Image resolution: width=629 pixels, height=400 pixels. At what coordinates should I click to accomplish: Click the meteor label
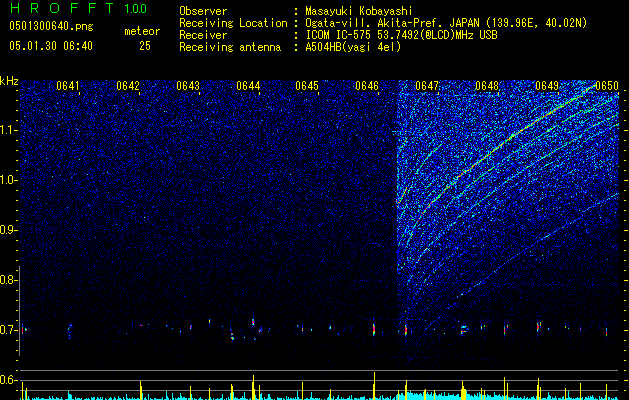pyautogui.click(x=142, y=31)
